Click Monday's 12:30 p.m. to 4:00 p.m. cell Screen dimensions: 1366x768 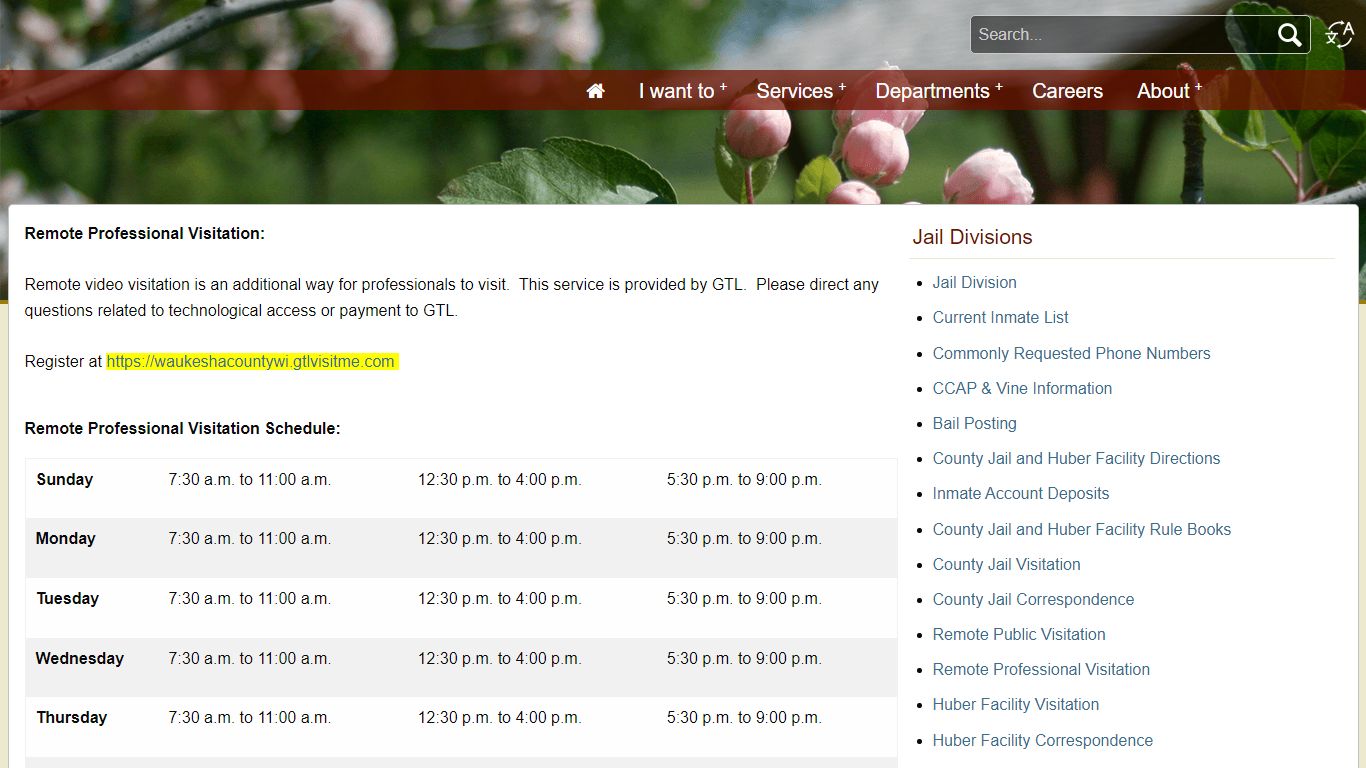(499, 539)
